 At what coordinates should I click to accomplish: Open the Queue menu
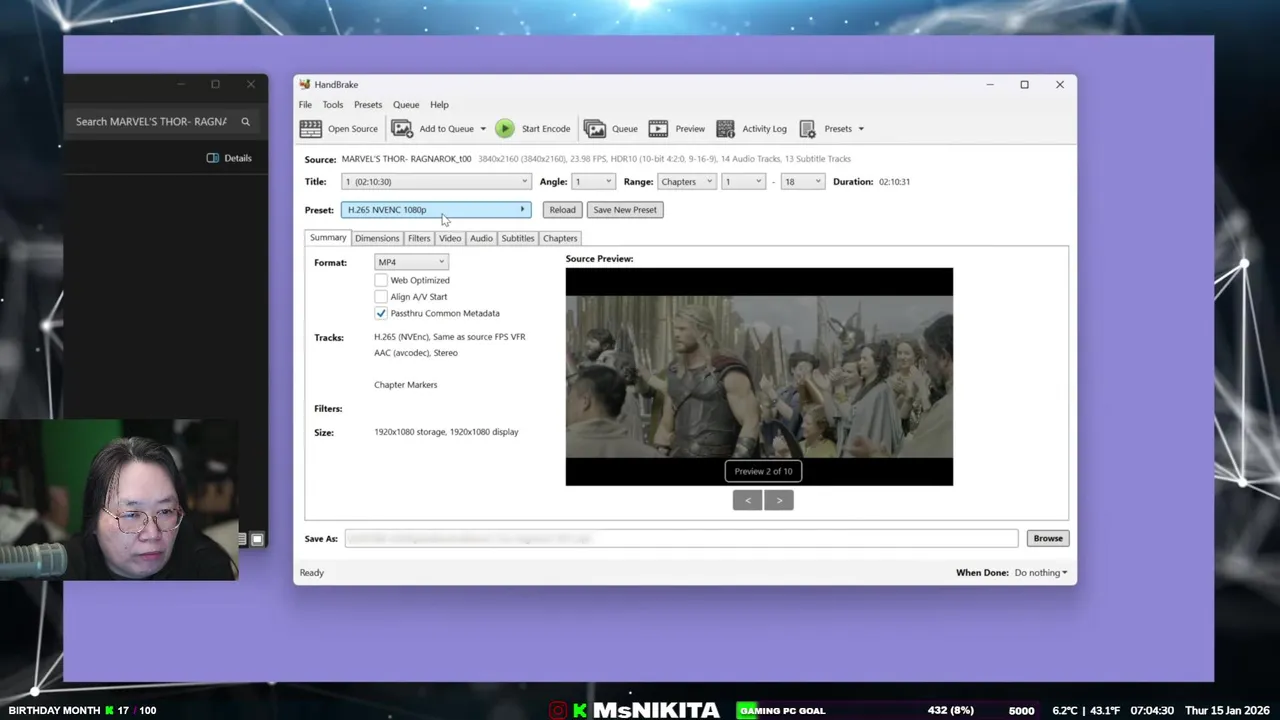(406, 105)
